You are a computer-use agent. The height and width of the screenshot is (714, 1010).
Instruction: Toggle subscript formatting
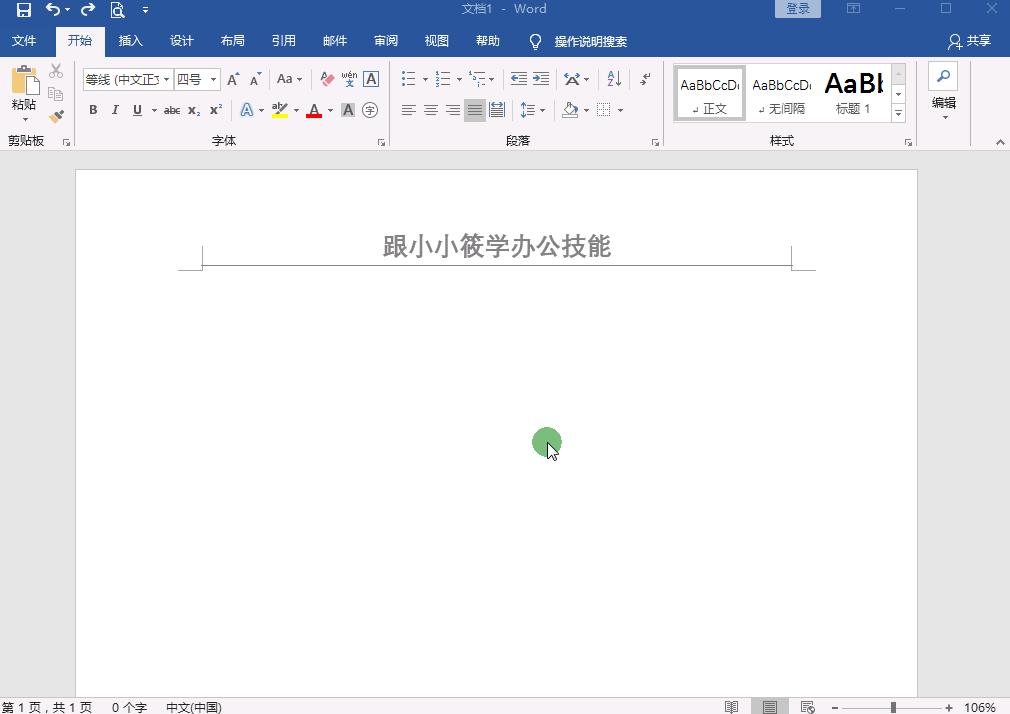(x=192, y=110)
